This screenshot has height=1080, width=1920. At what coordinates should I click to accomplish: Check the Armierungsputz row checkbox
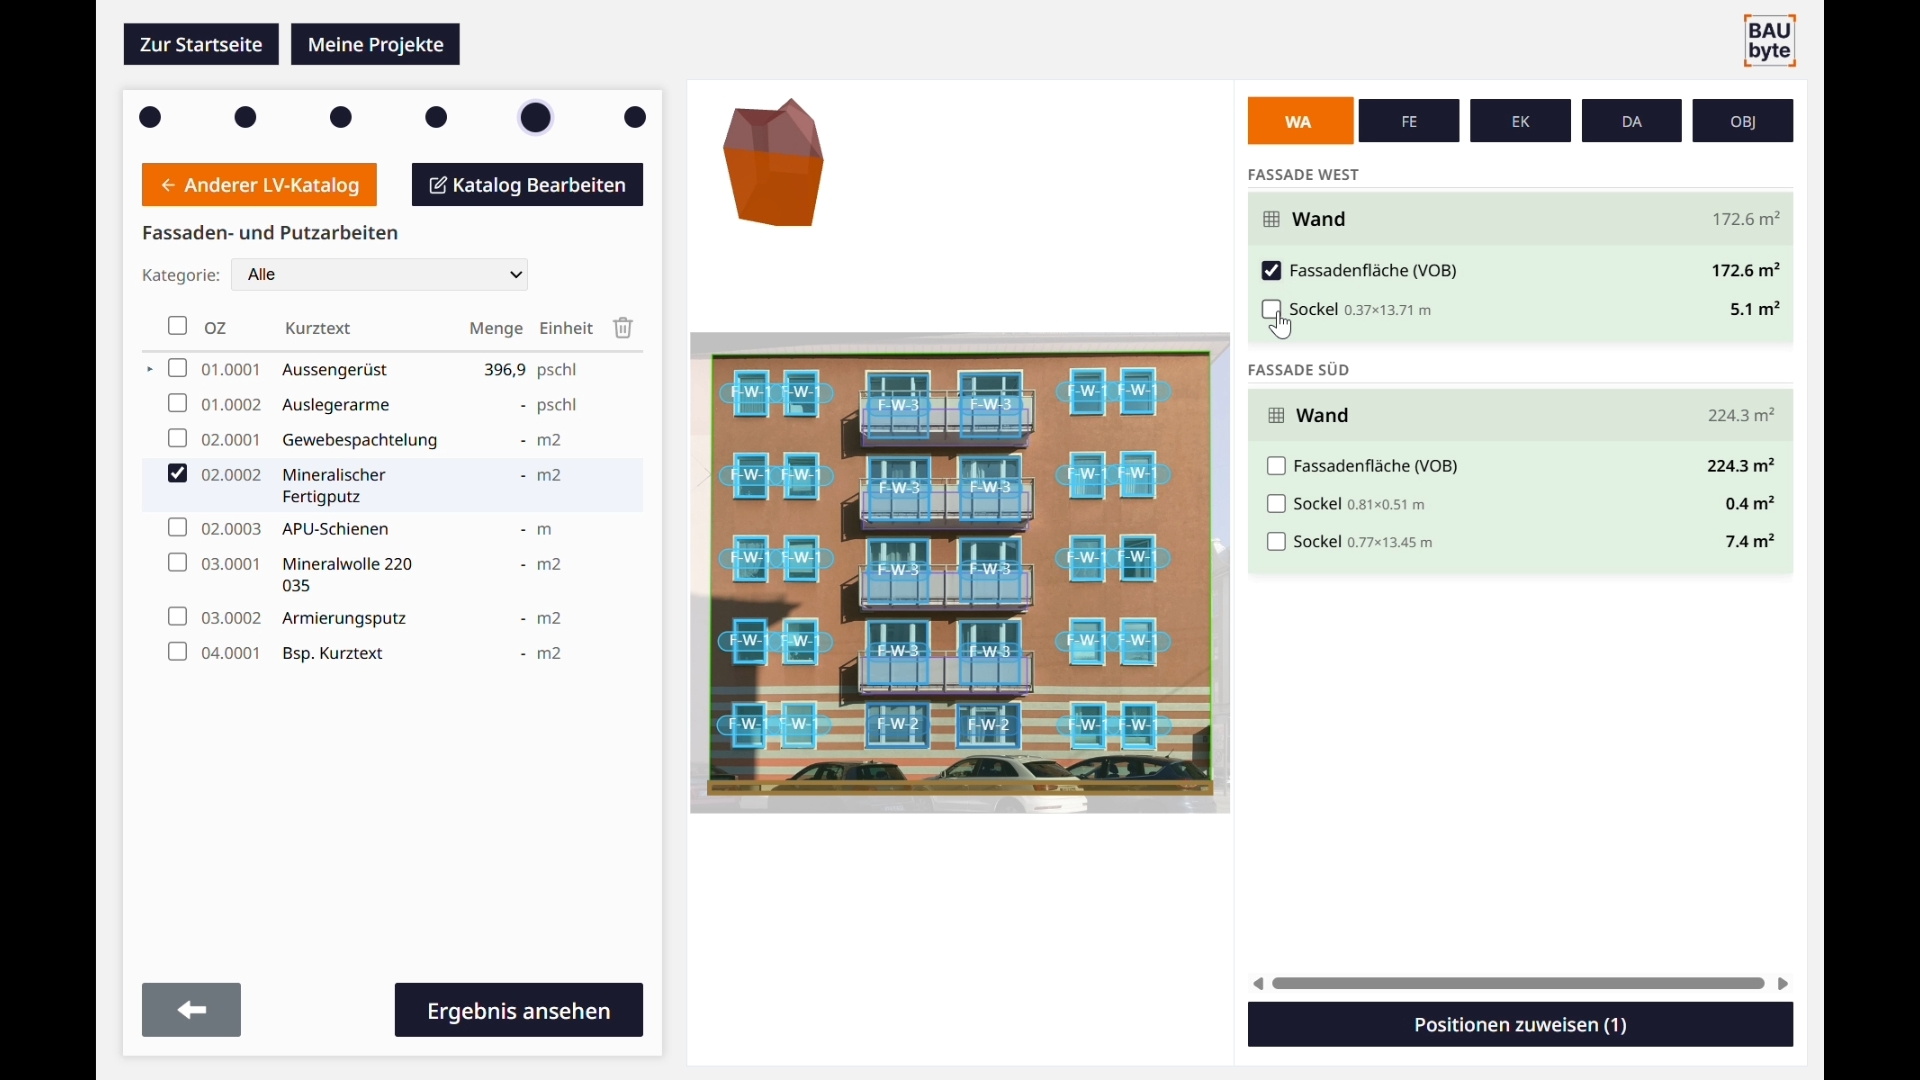[x=178, y=618]
